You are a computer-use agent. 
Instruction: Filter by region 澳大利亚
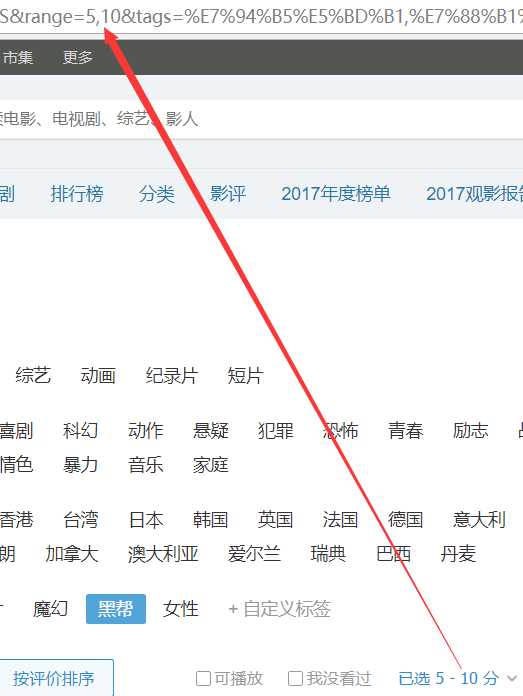(x=163, y=554)
